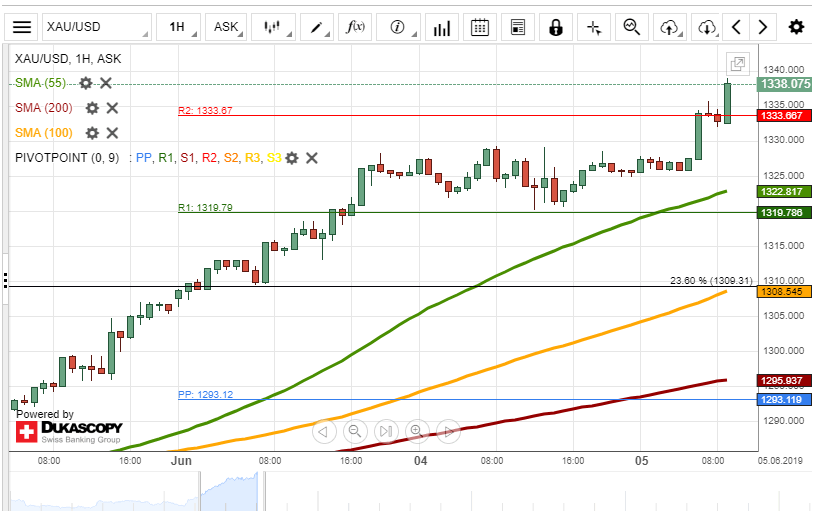The width and height of the screenshot is (816, 518).
Task: Step chart forward with bottom right arrow
Action: point(448,432)
